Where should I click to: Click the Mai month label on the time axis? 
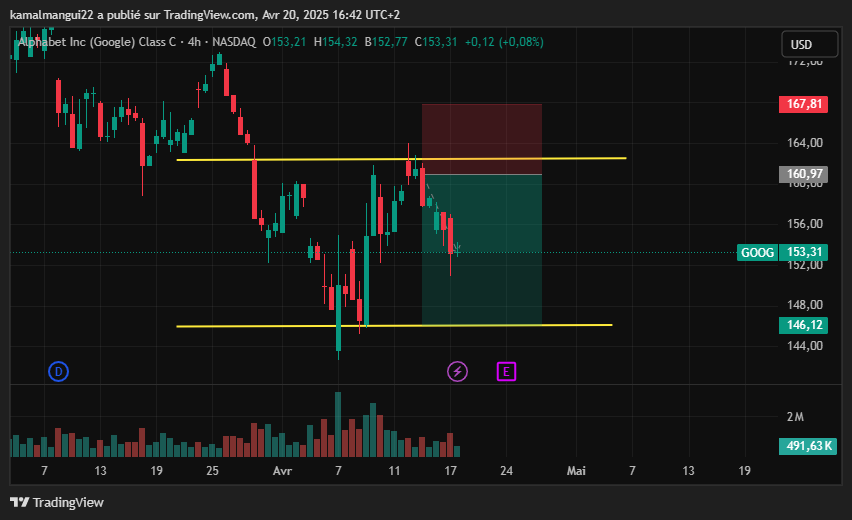[x=576, y=471]
